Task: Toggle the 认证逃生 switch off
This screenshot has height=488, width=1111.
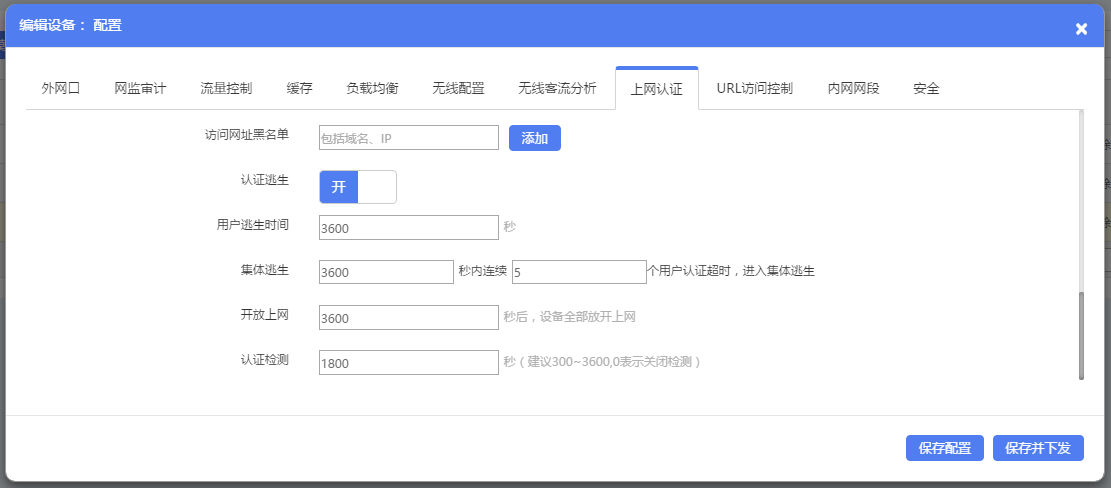Action: (x=357, y=187)
